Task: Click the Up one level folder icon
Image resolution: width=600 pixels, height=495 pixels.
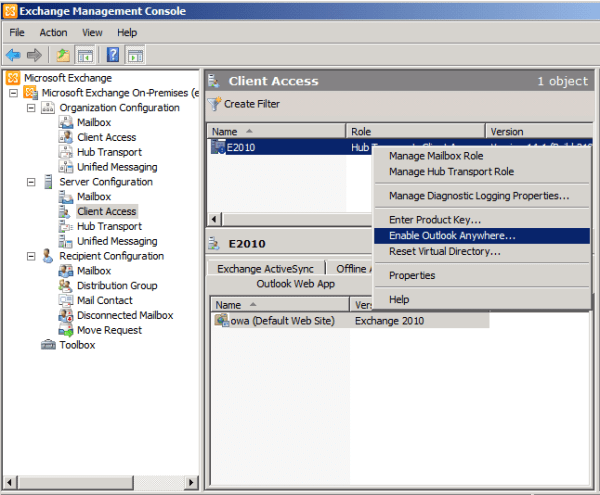Action: click(x=63, y=55)
